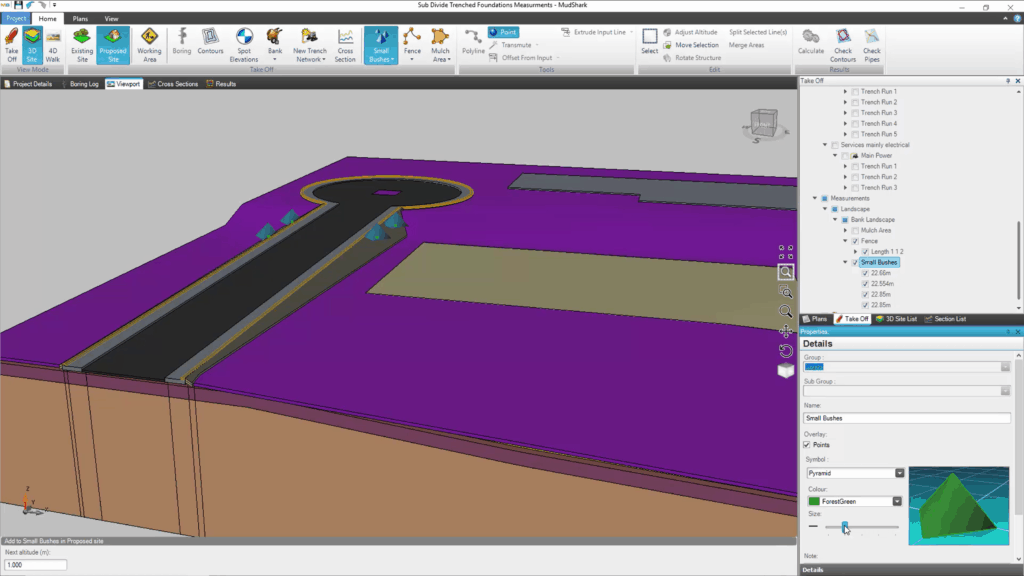Click the Next altitude input field
This screenshot has width=1024, height=576.
point(36,565)
